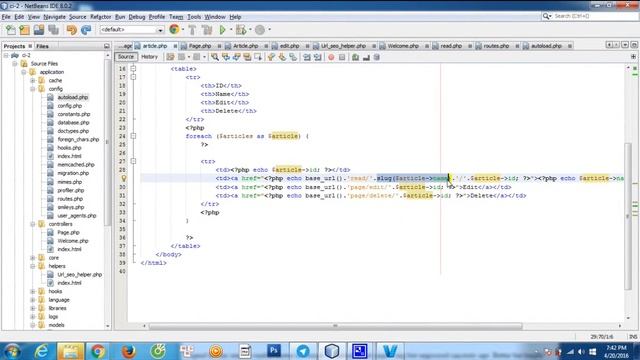Click the maximize editor window button
The height and width of the screenshot is (360, 640).
pos(634,45)
